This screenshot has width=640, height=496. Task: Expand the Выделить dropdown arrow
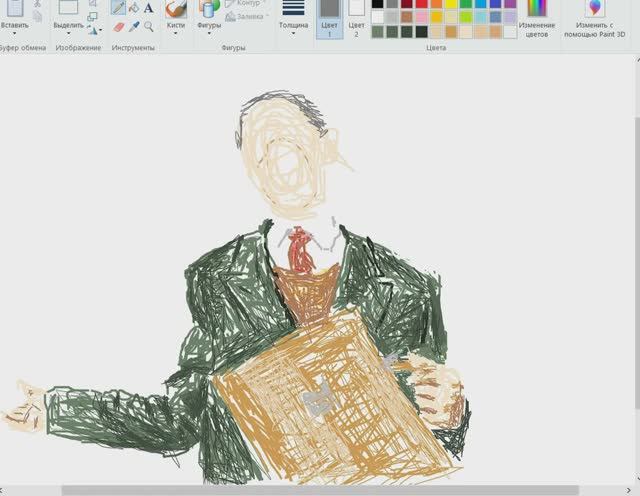coord(68,33)
